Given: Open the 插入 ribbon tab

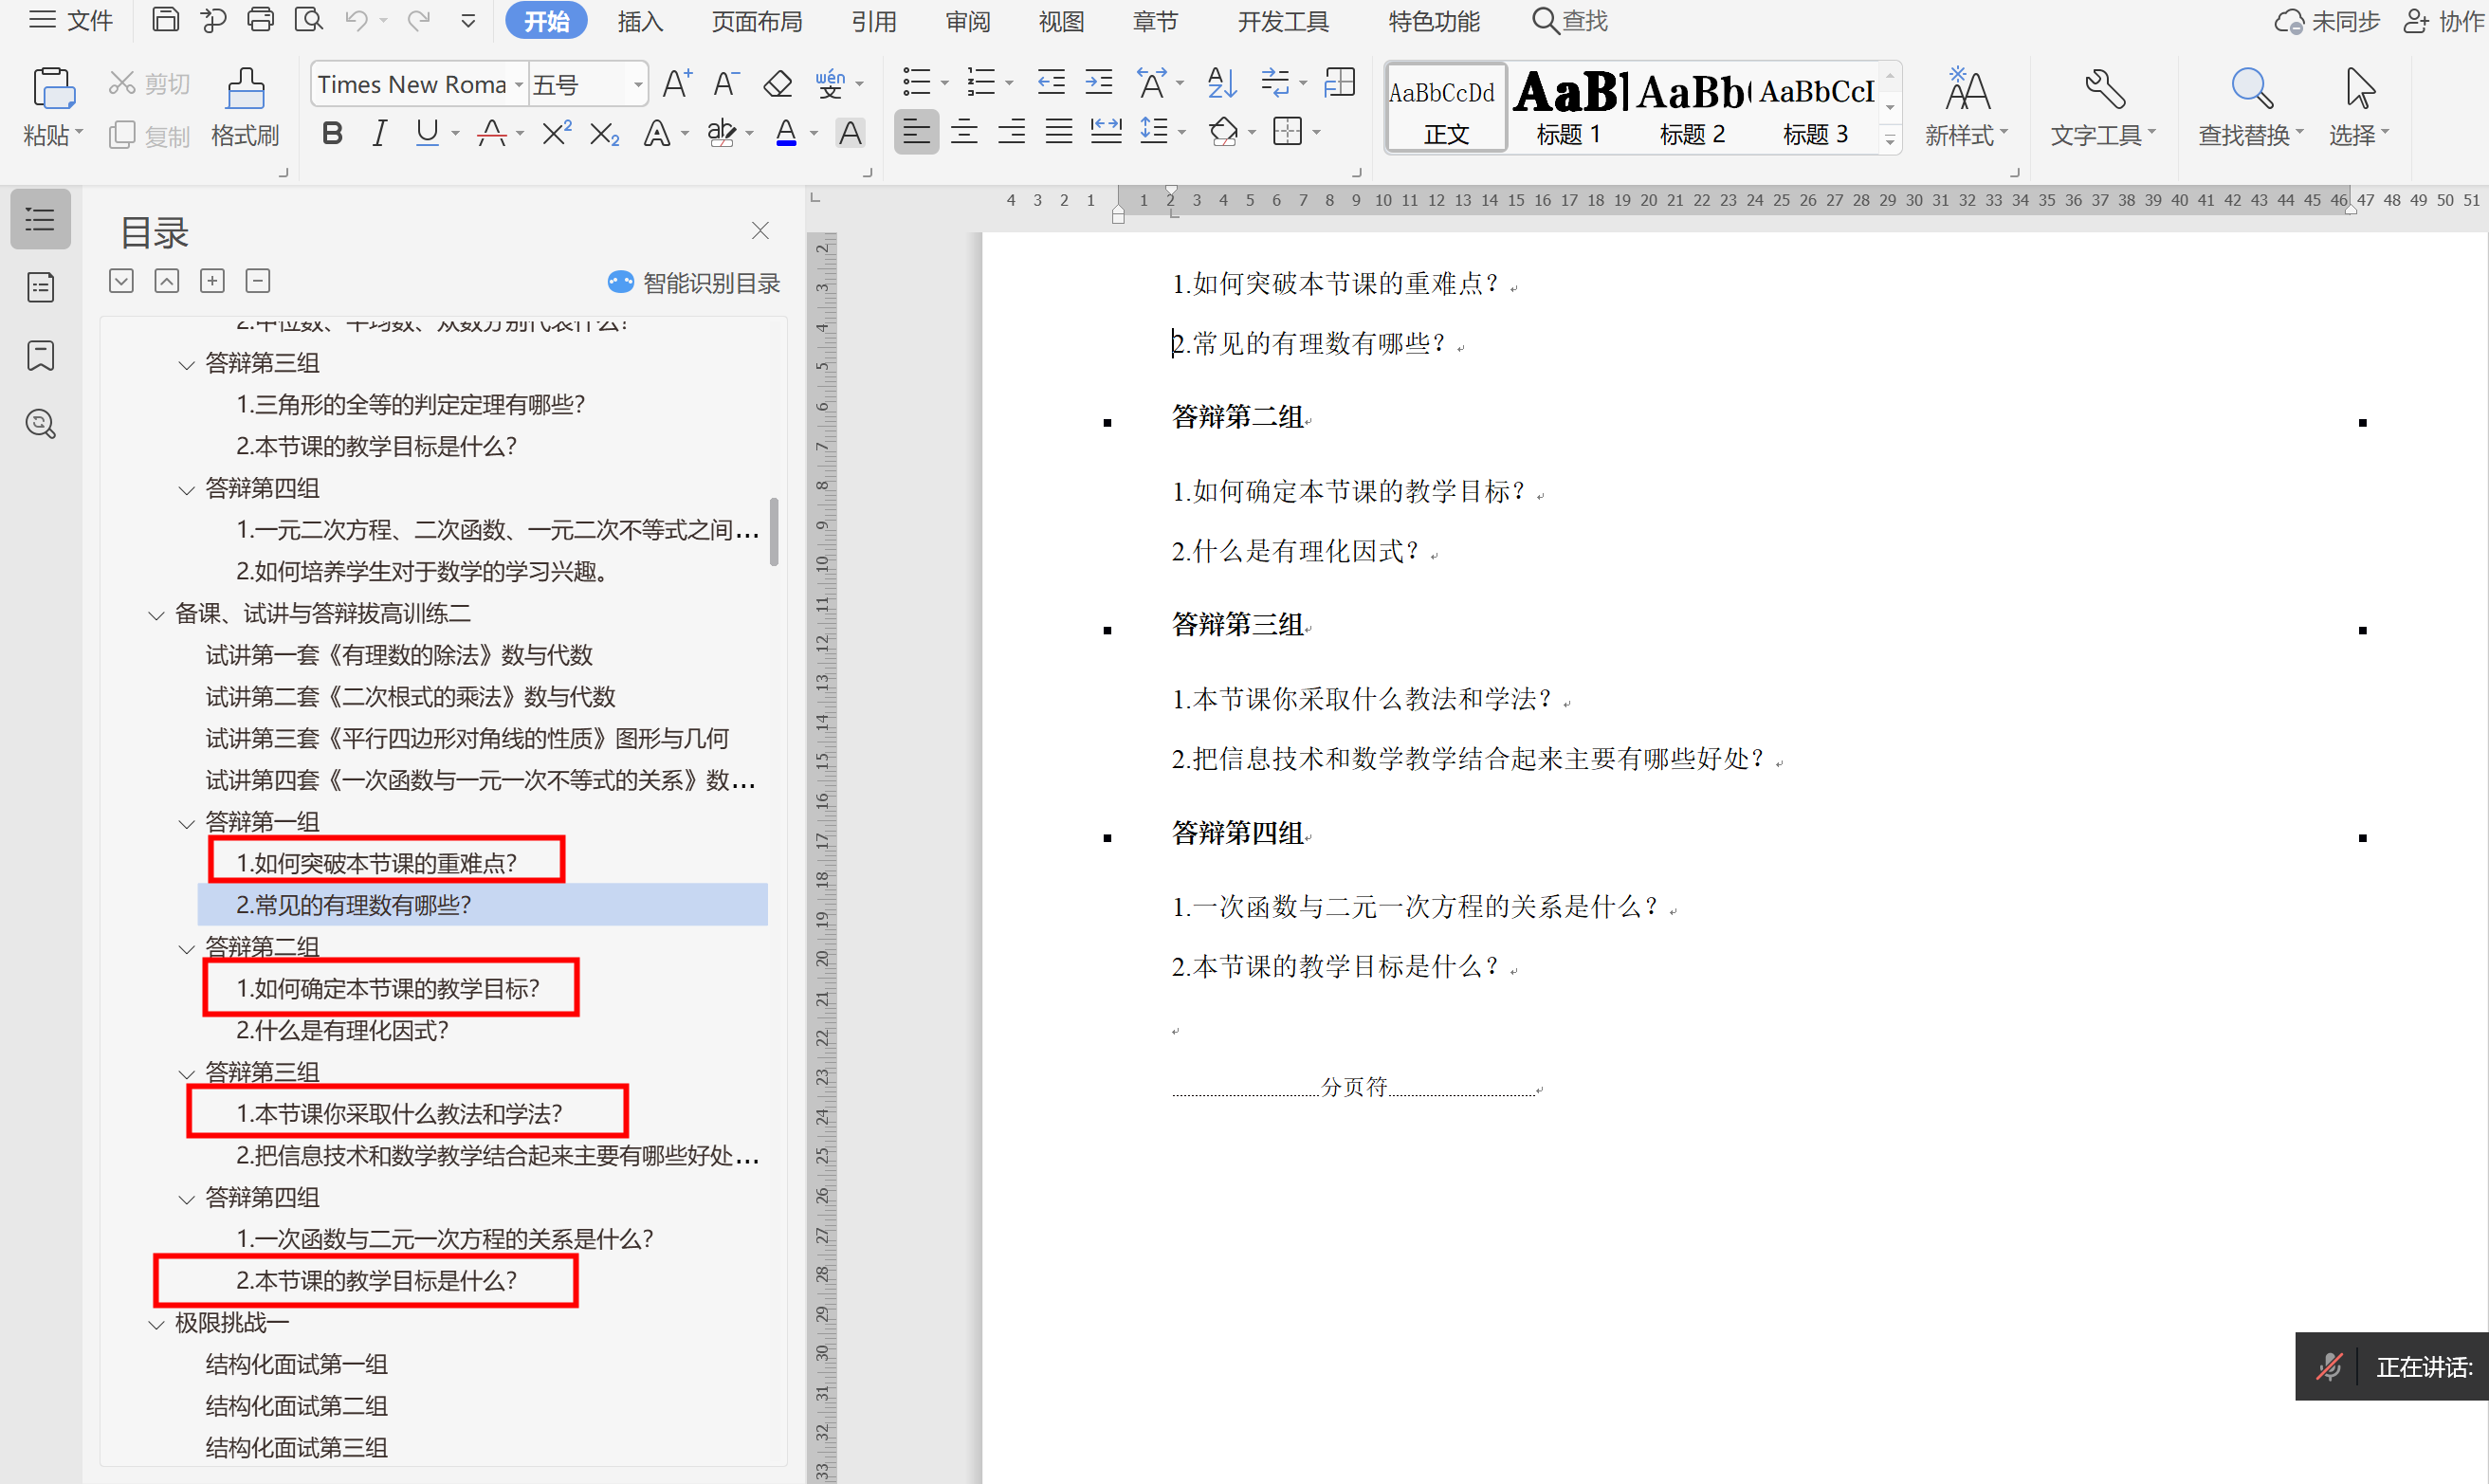Looking at the screenshot, I should point(640,21).
